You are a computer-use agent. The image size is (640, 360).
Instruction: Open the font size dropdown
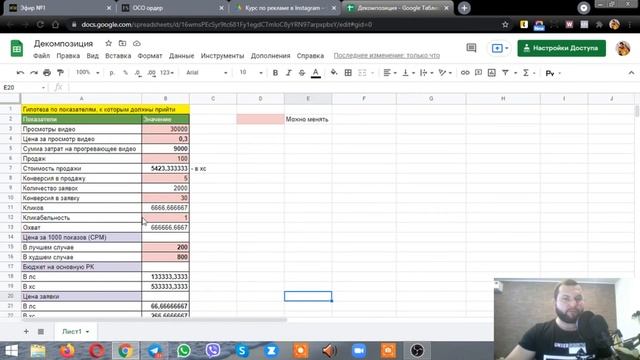[251, 73]
